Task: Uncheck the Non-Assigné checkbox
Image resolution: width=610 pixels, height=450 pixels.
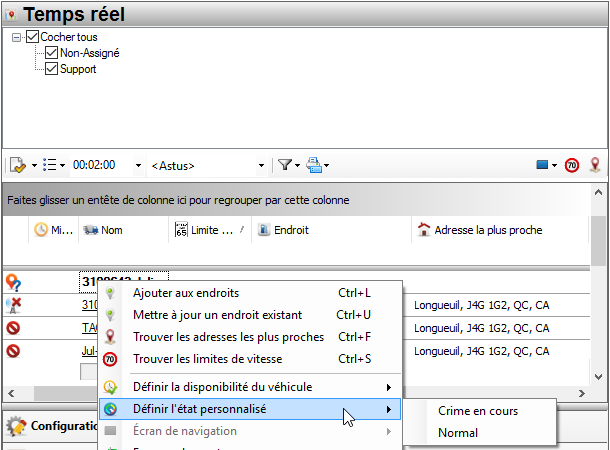Action: (52, 53)
